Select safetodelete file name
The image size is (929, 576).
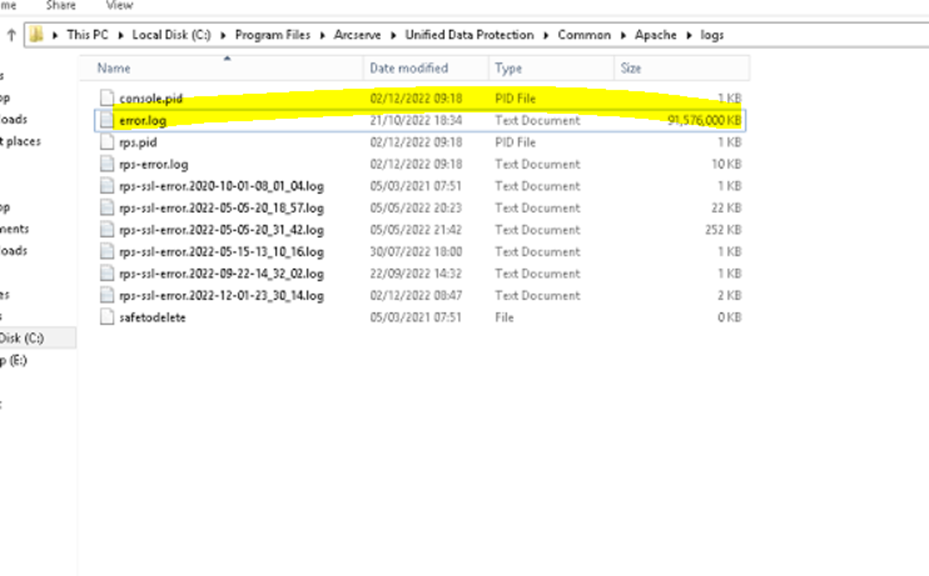click(x=152, y=318)
